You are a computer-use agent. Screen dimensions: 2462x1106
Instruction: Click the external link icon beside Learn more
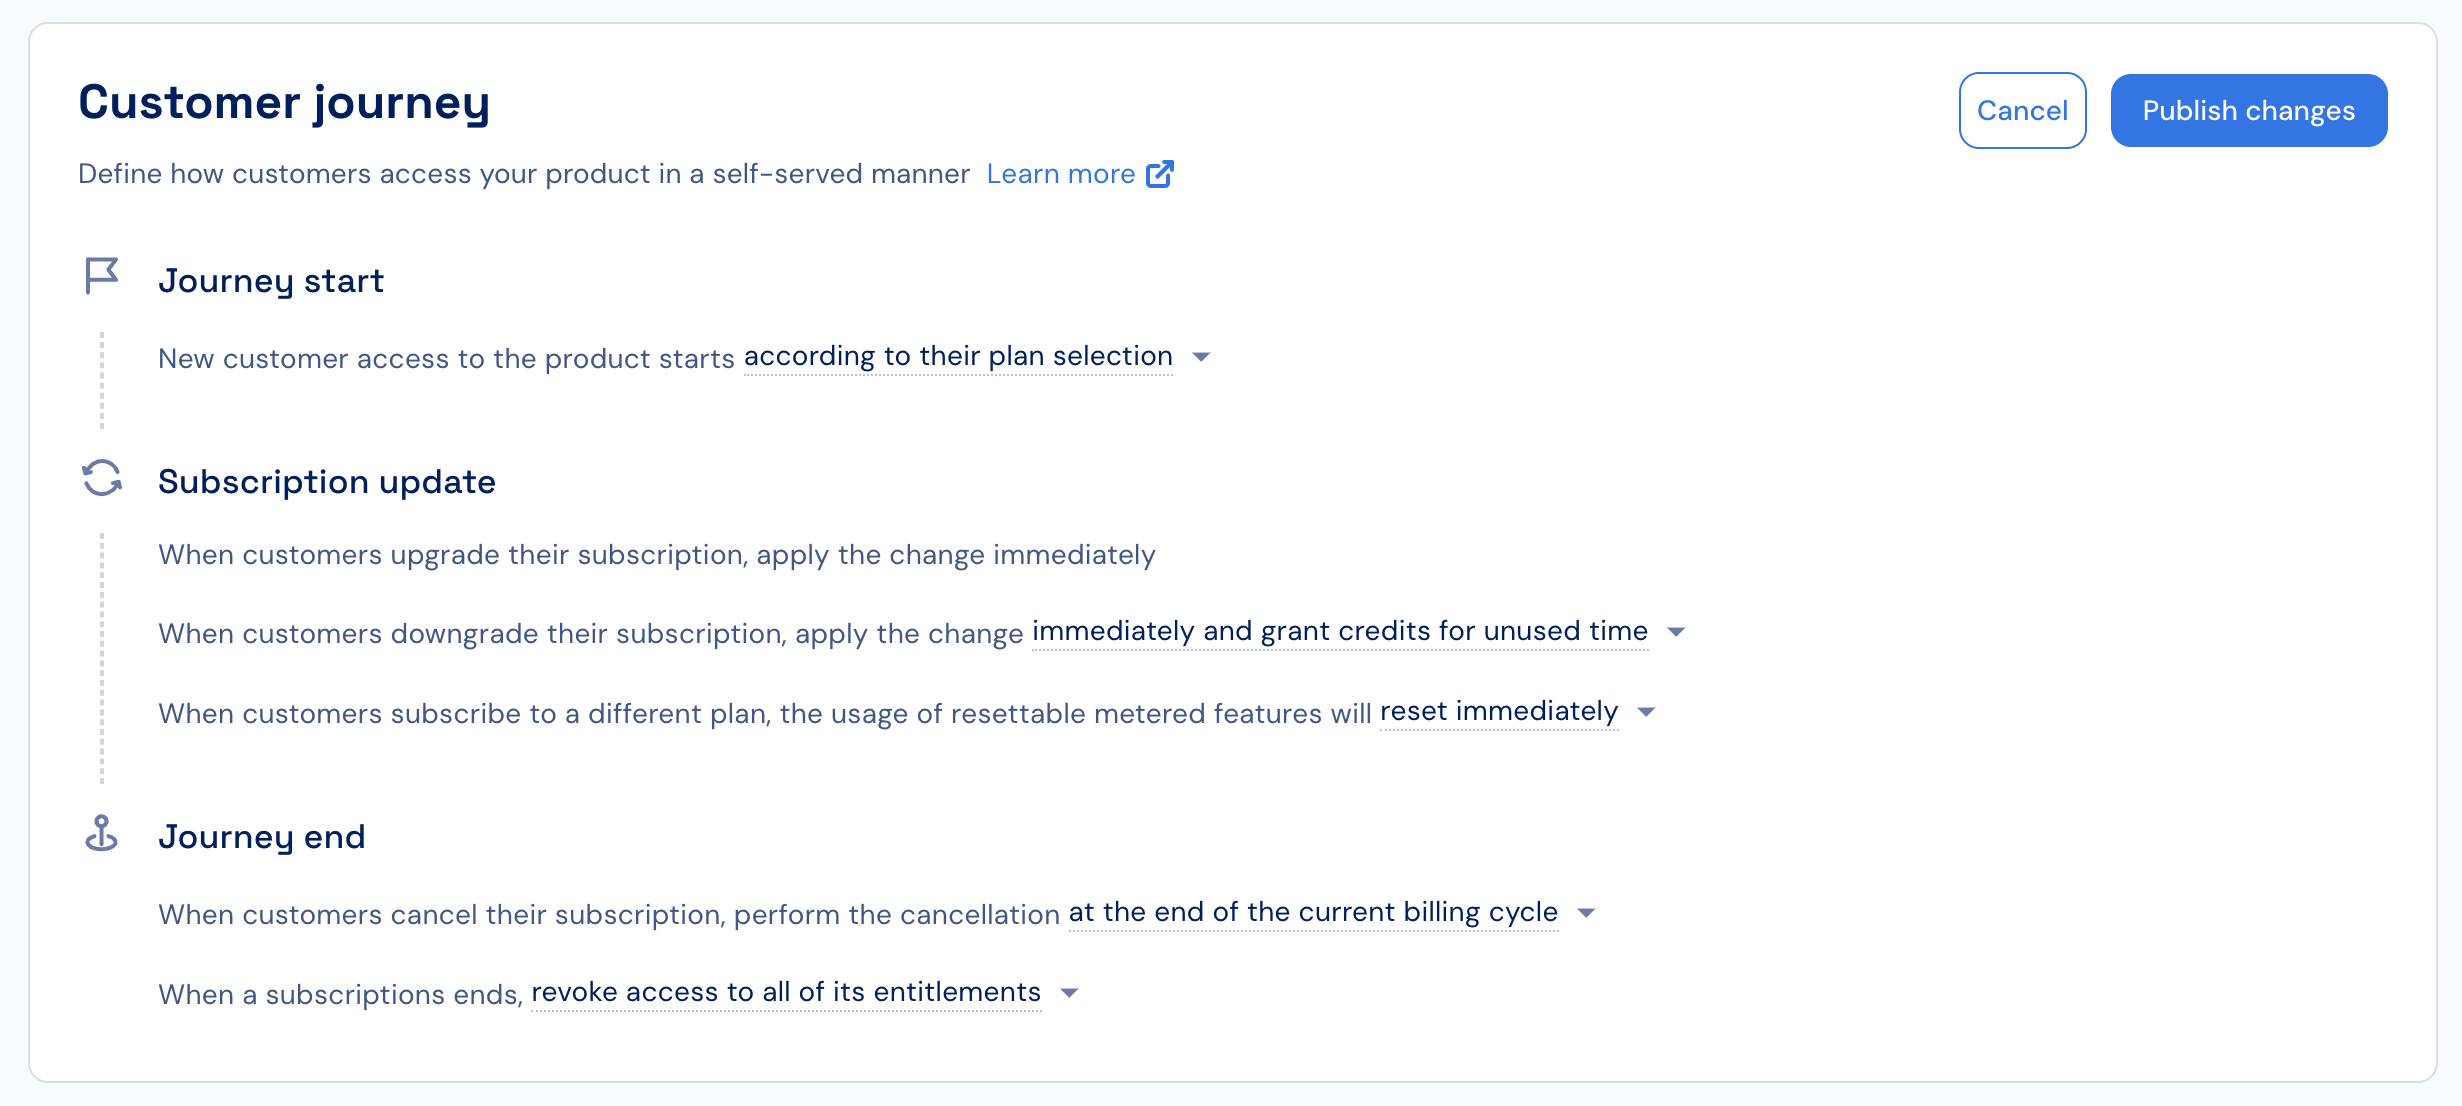click(1160, 174)
